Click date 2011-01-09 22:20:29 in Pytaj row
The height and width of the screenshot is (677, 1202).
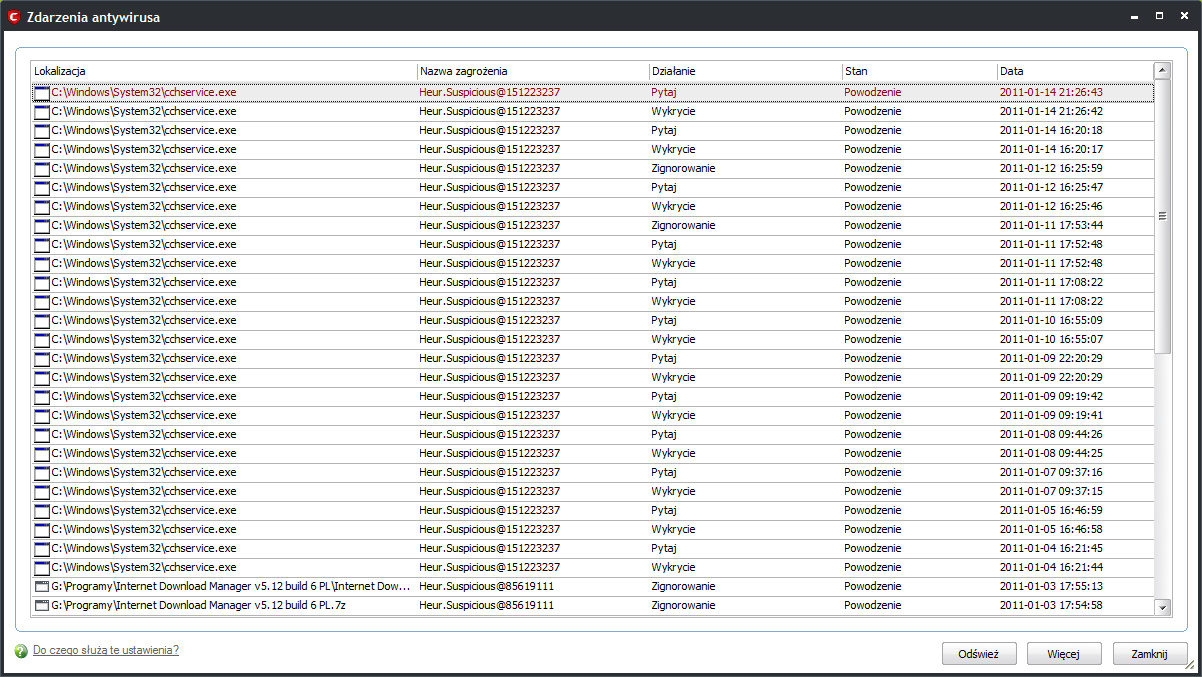(1051, 358)
